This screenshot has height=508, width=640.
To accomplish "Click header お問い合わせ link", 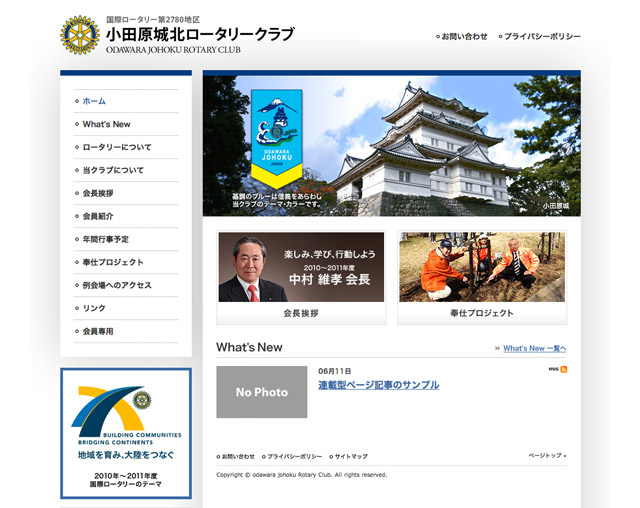I will 464,36.
